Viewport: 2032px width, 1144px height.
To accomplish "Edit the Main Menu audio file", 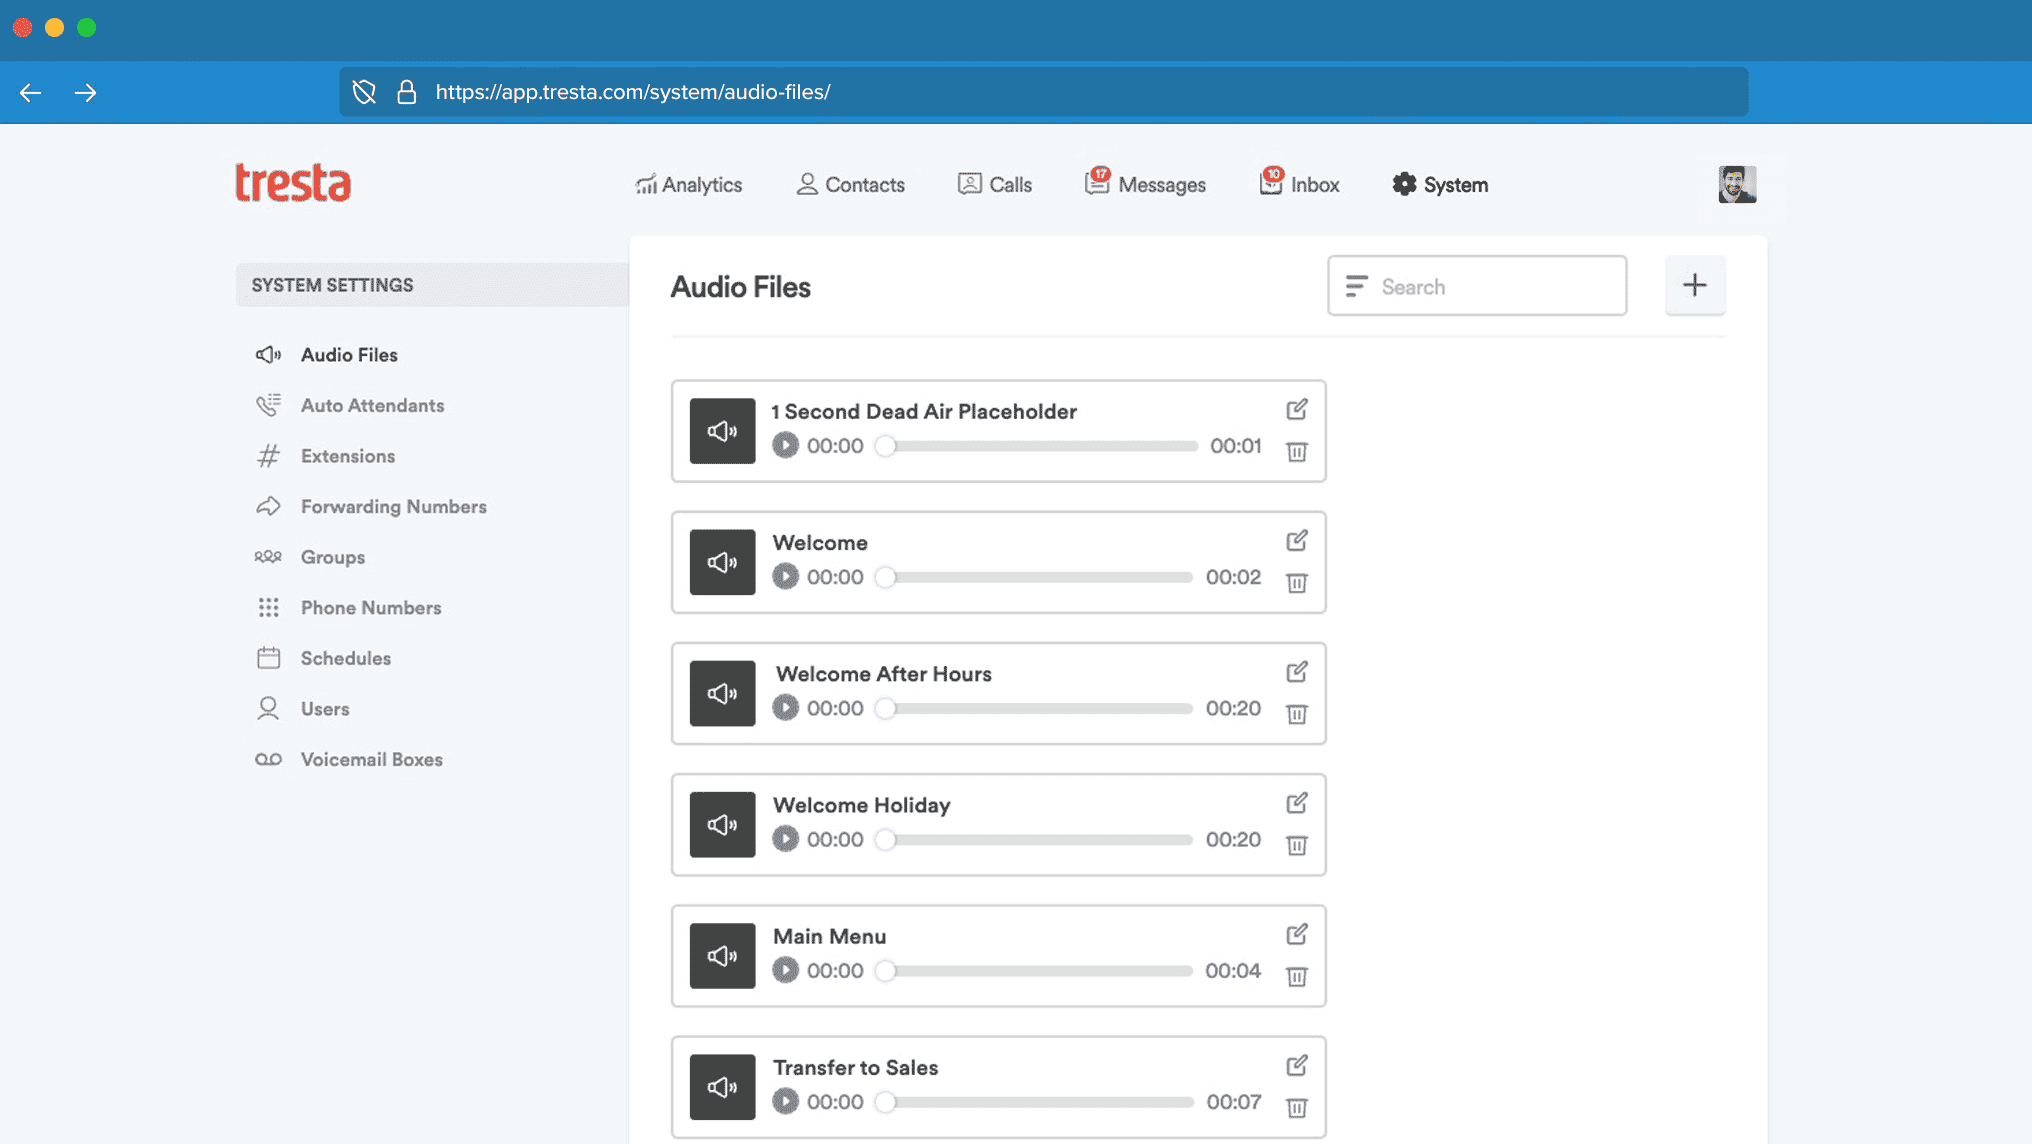I will coord(1297,934).
